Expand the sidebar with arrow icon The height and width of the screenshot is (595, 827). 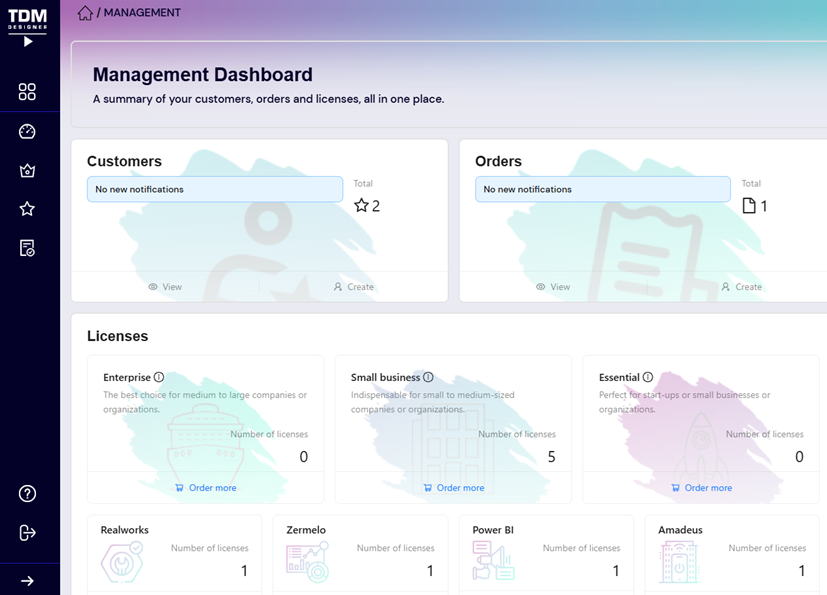pos(27,580)
